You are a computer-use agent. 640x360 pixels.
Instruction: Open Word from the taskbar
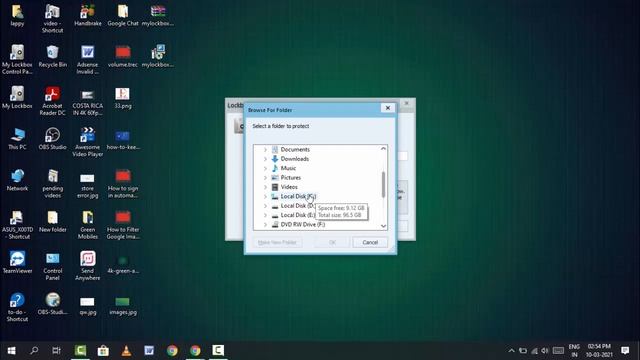(149, 350)
